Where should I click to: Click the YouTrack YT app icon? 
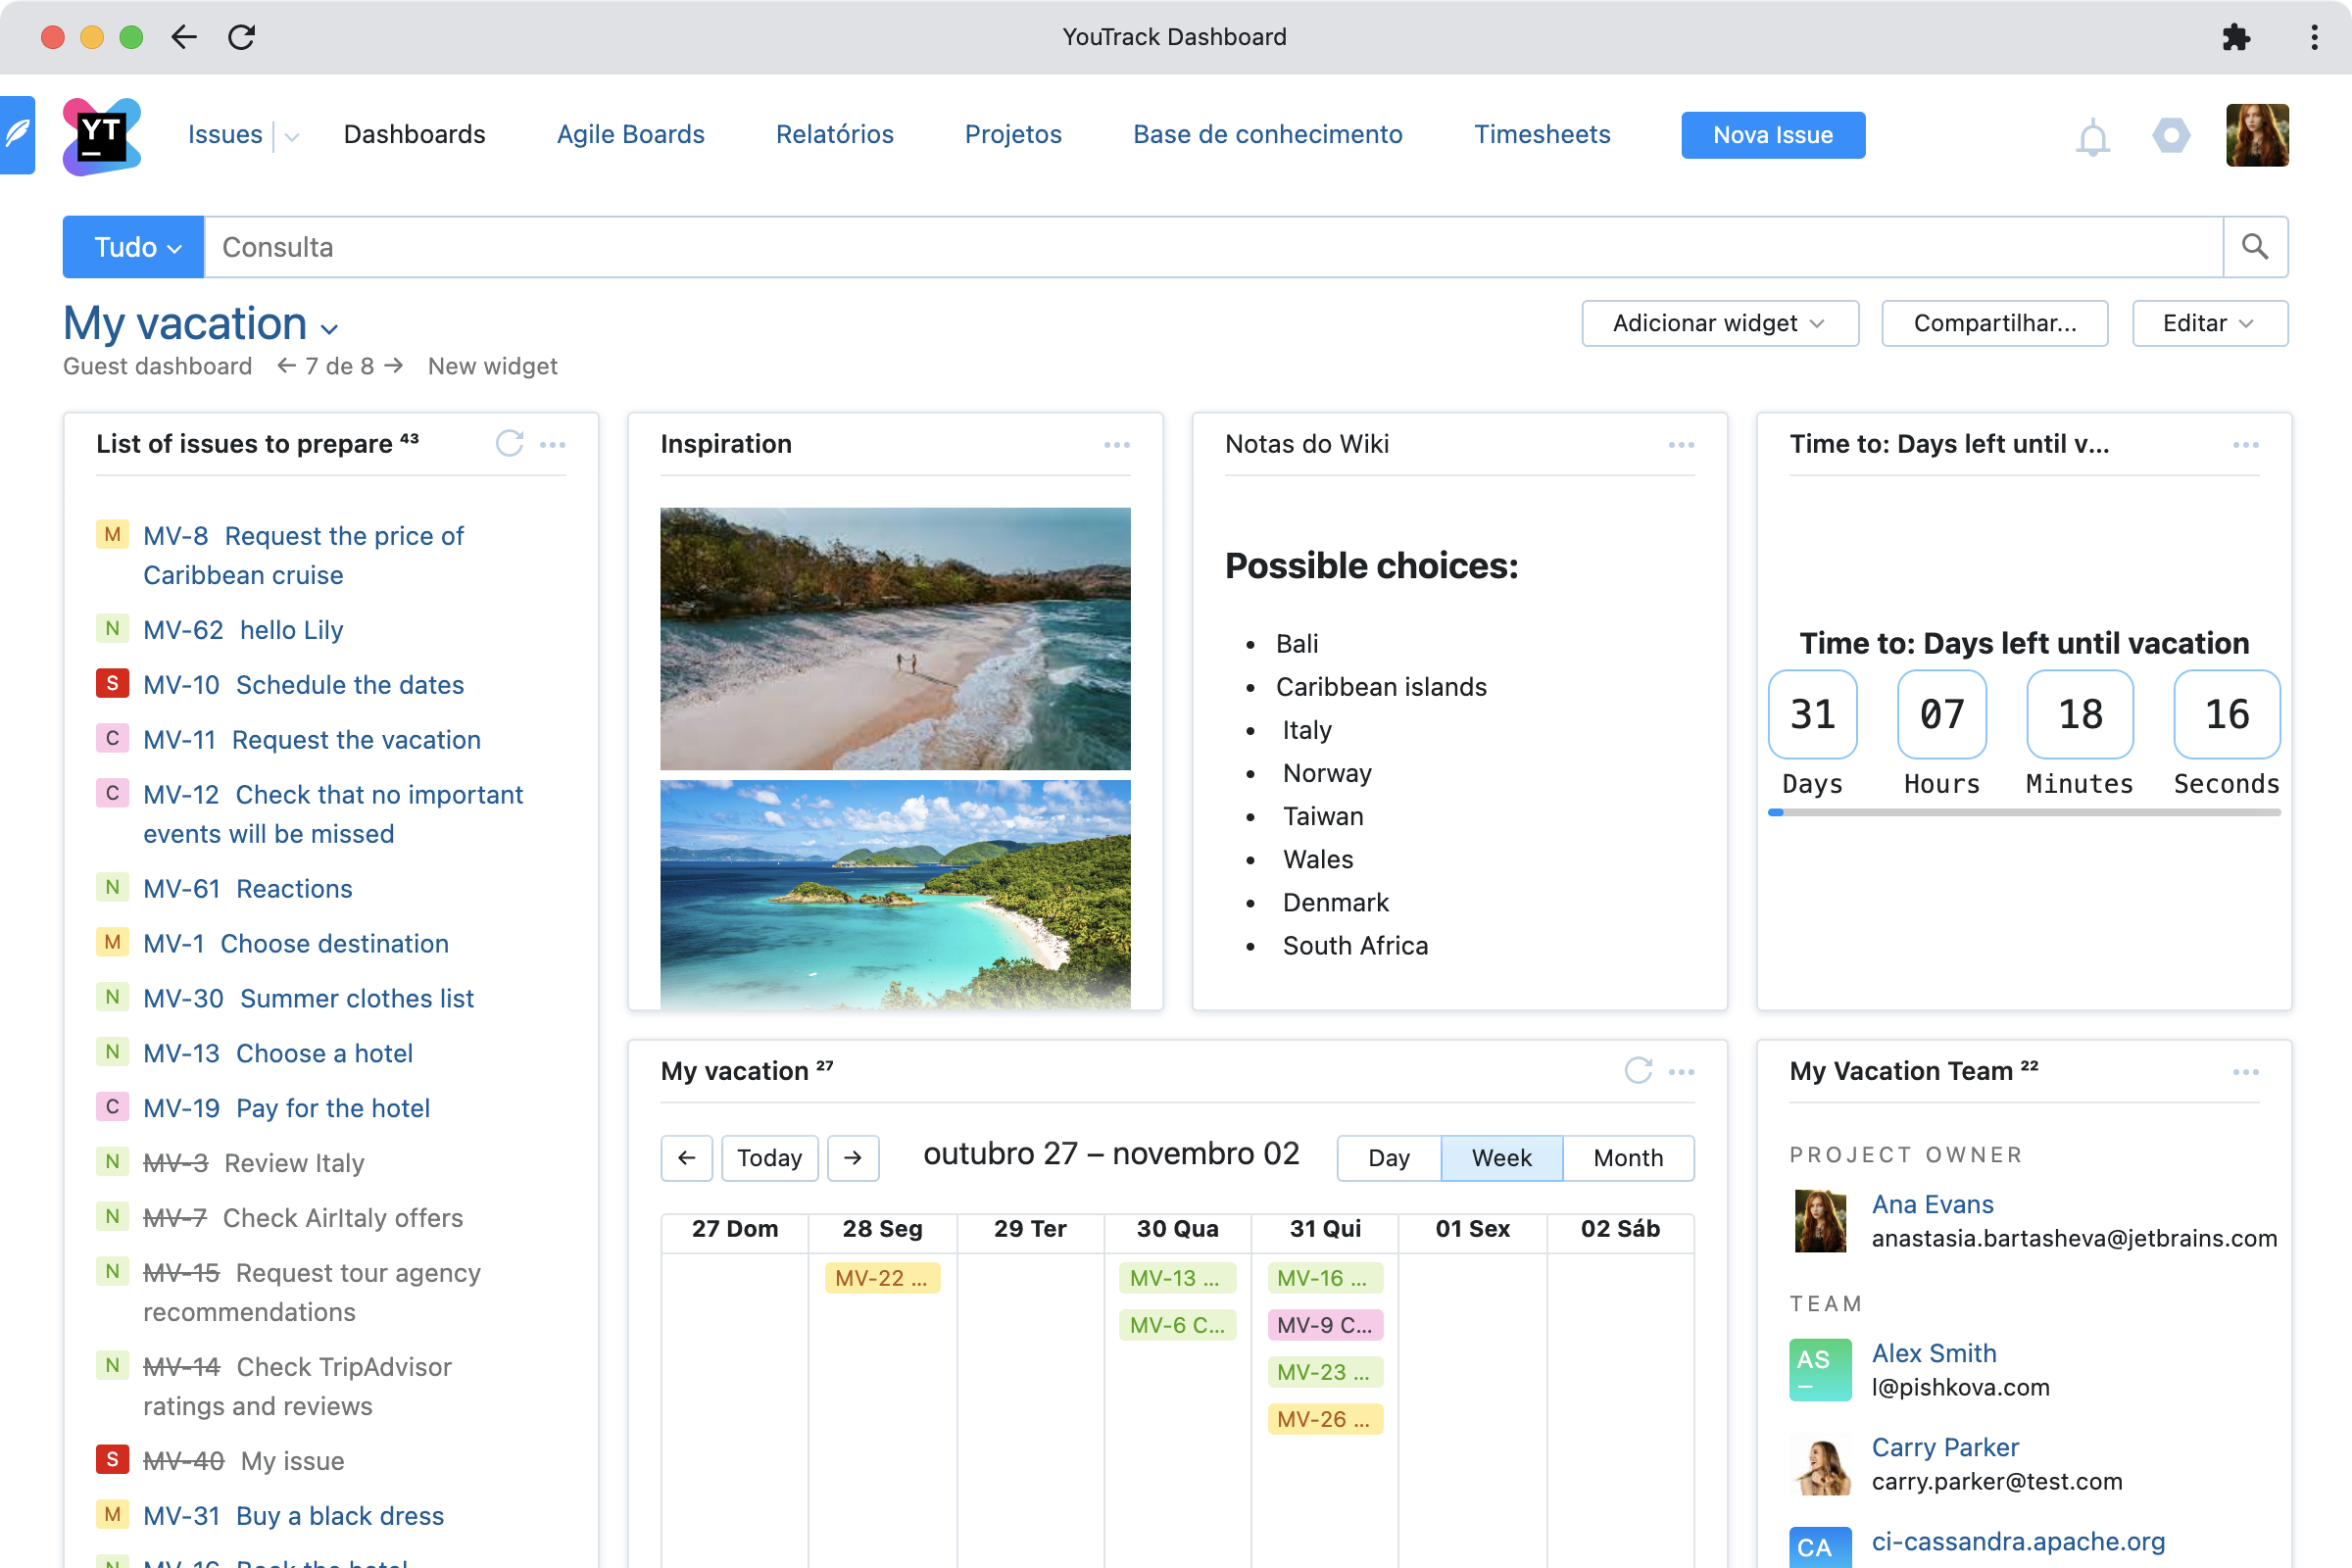(100, 135)
